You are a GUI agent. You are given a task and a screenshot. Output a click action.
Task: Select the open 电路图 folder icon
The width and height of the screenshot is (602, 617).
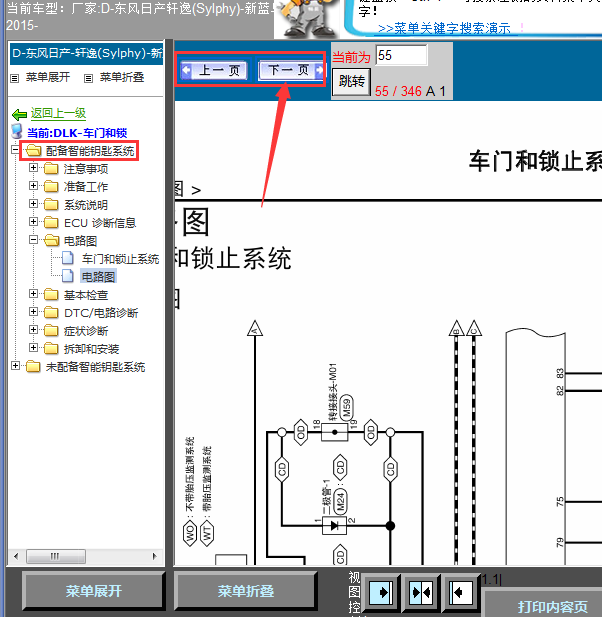51,240
